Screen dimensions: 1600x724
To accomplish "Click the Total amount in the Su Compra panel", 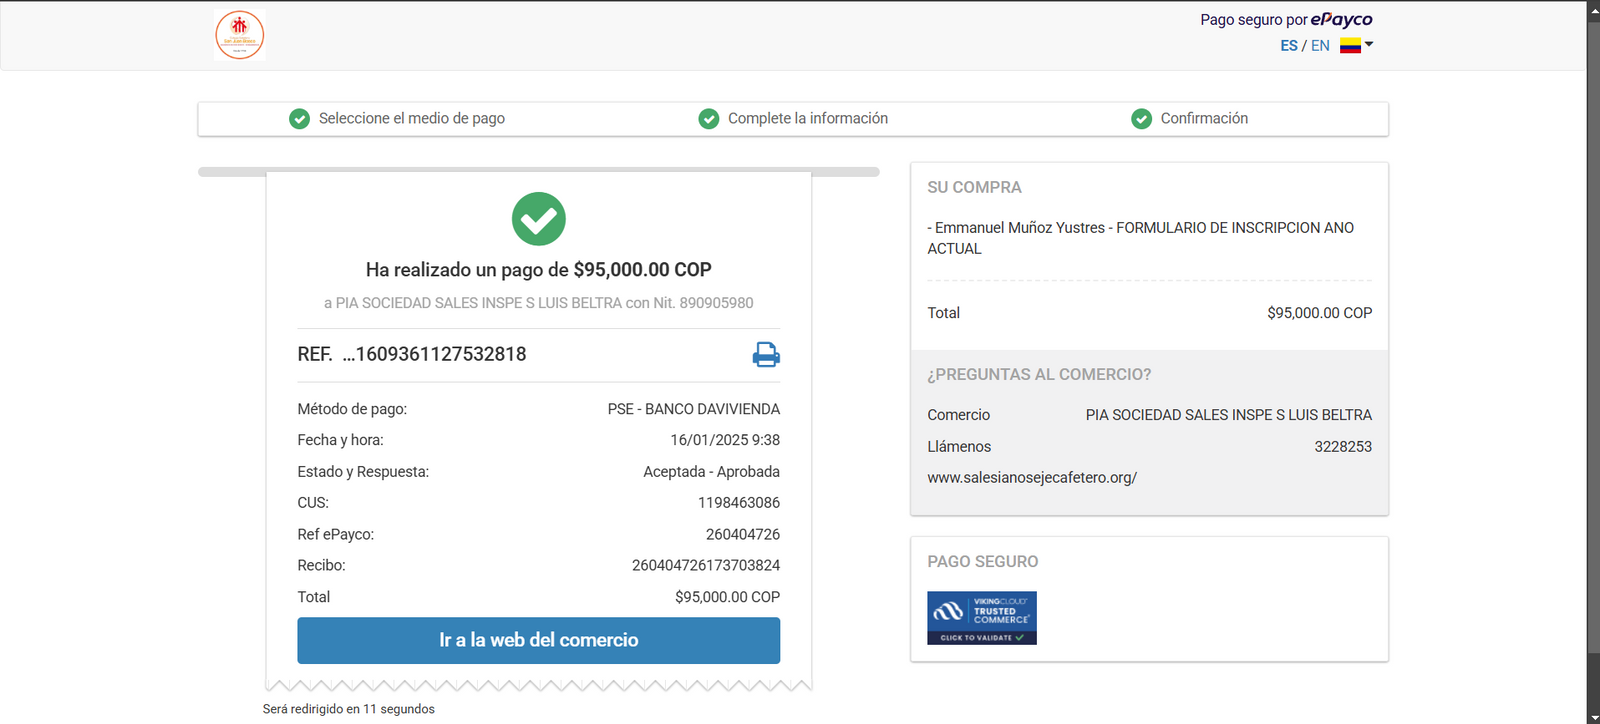I will pyautogui.click(x=1320, y=313).
